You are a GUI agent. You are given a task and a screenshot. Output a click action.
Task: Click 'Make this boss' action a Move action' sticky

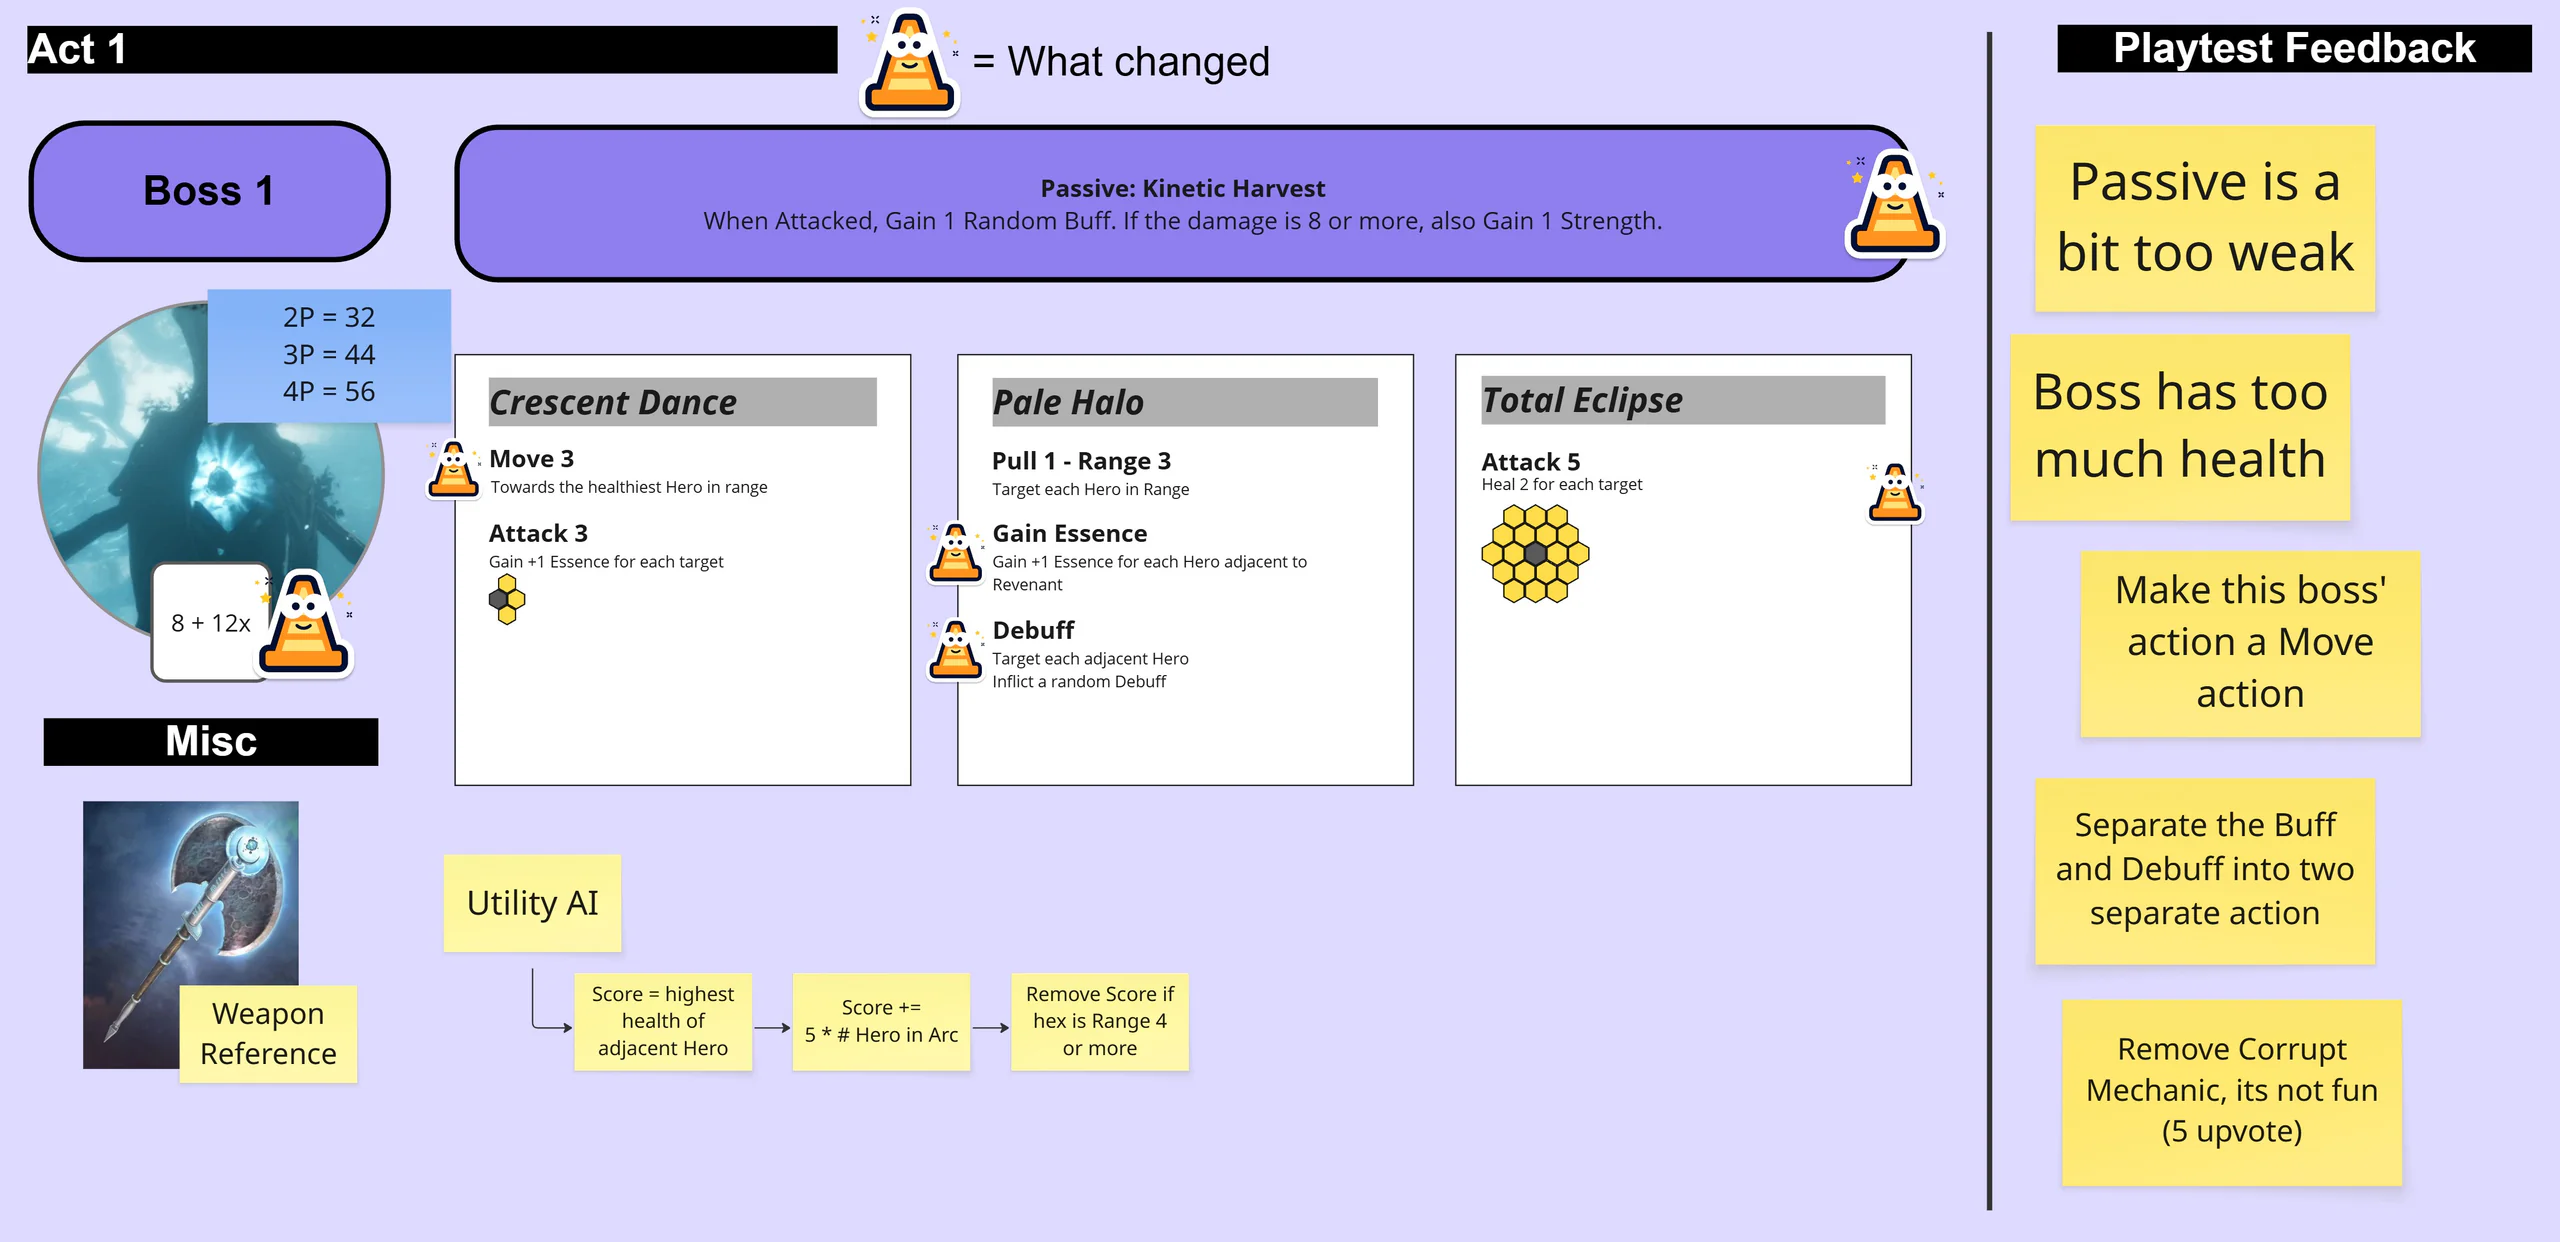2250,643
